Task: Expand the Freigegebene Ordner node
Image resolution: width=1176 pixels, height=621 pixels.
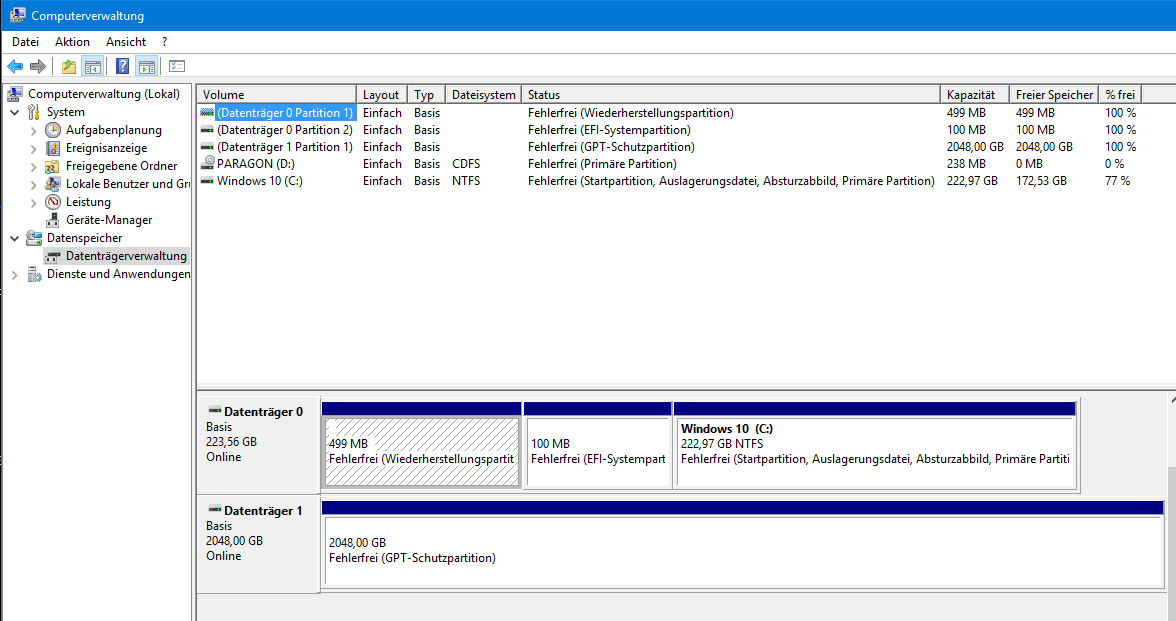Action: point(34,166)
